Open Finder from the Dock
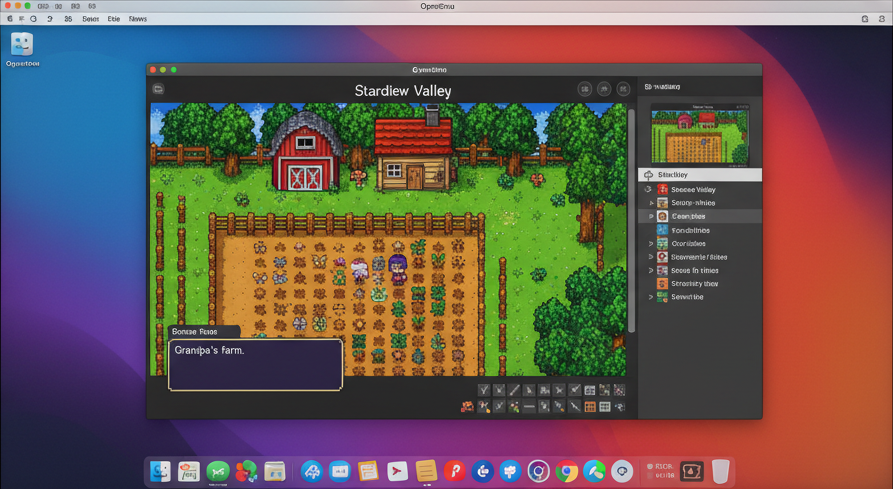 coord(160,471)
